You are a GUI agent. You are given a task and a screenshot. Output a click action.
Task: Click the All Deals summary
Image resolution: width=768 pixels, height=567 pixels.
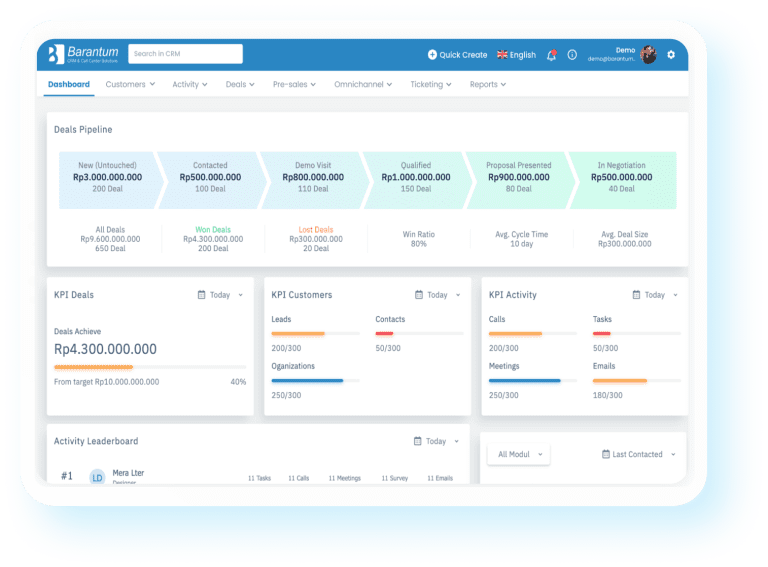pyautogui.click(x=110, y=239)
